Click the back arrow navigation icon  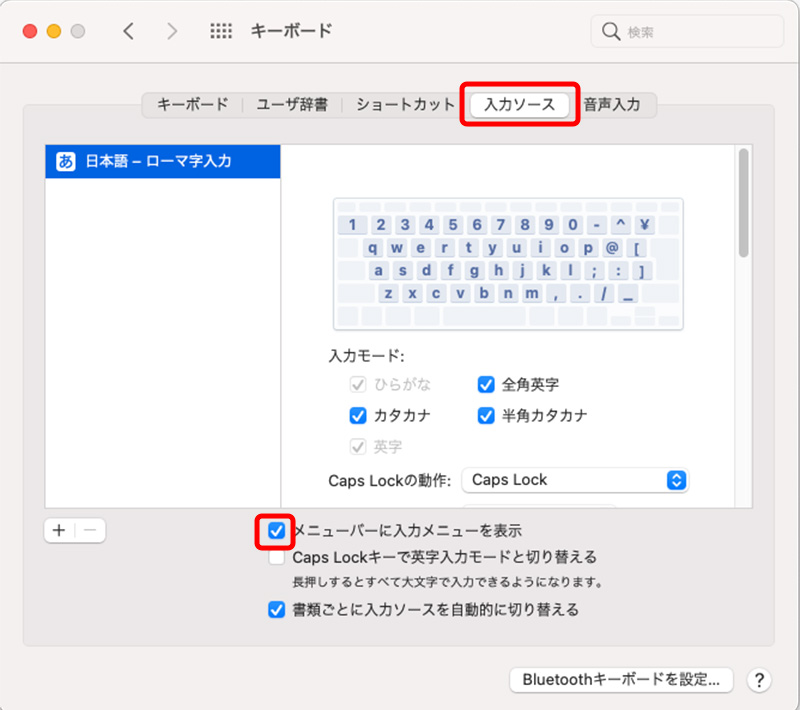pyautogui.click(x=128, y=31)
